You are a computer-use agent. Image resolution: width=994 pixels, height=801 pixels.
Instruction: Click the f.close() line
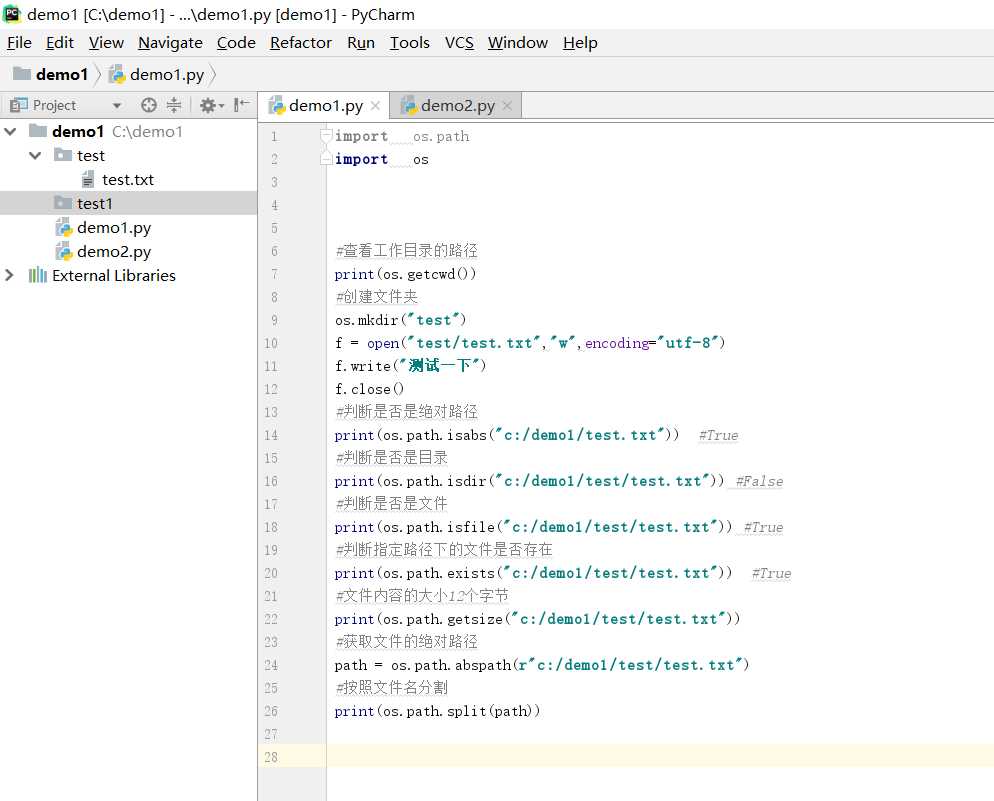click(x=369, y=389)
